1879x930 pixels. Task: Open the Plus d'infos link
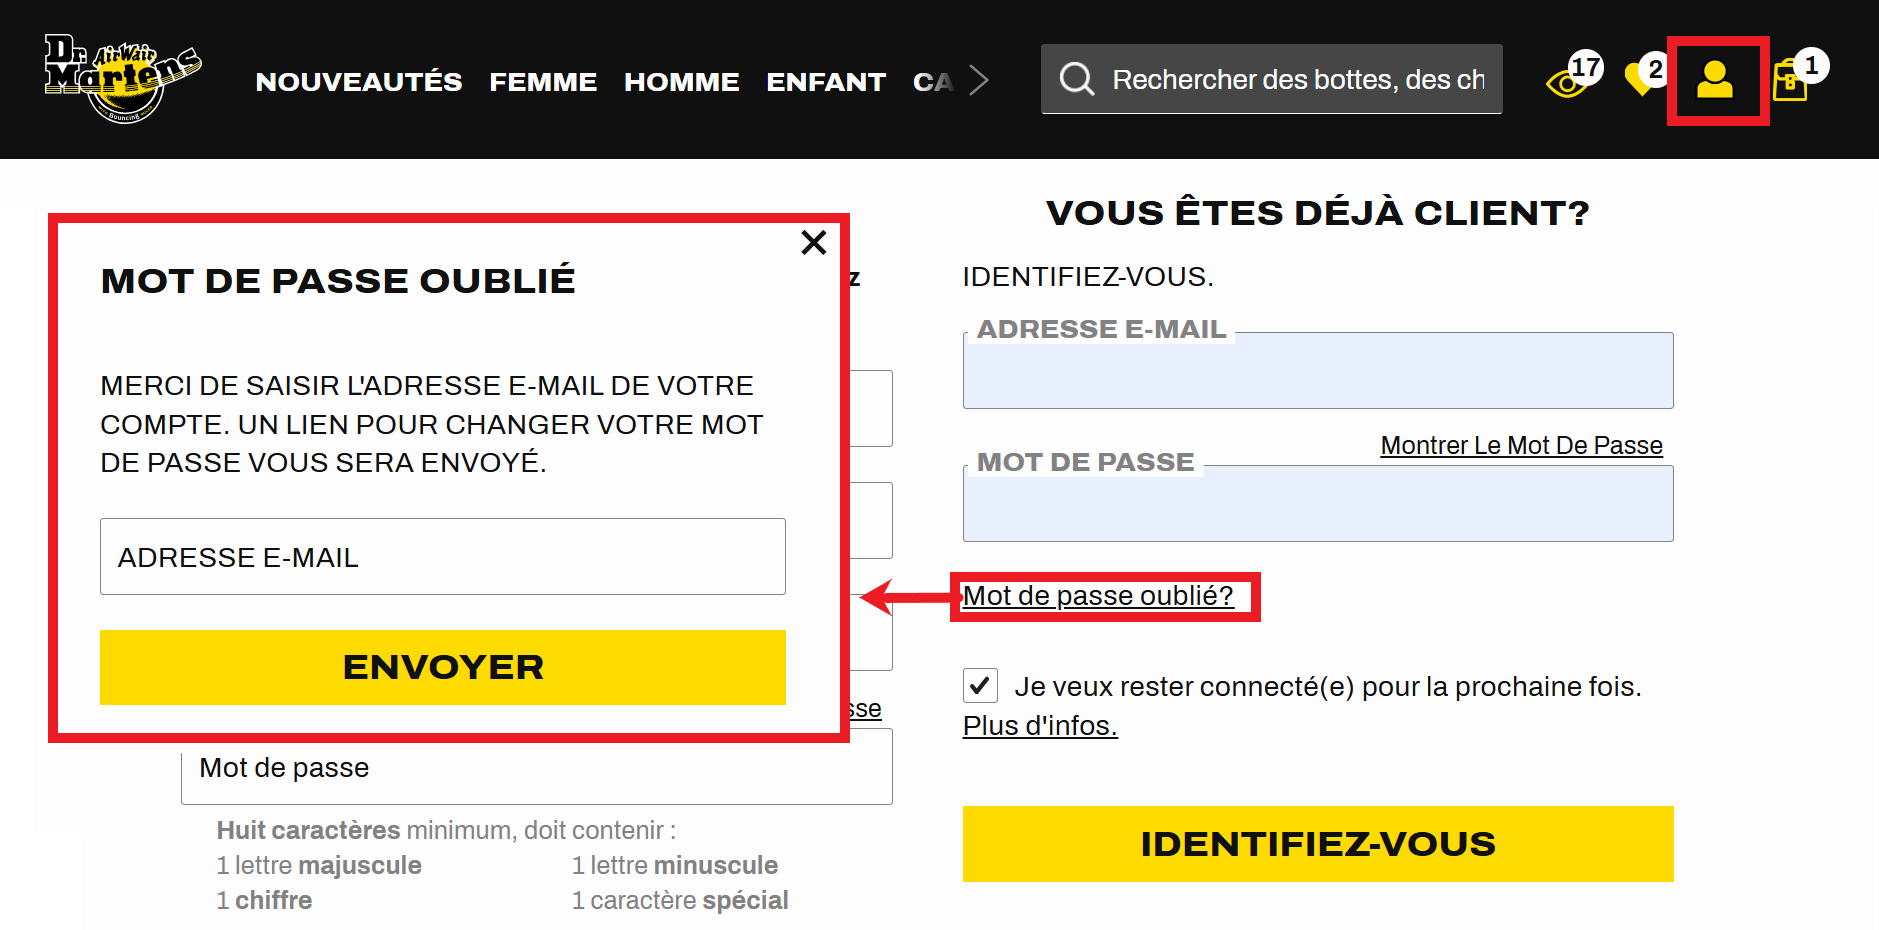[x=1040, y=725]
